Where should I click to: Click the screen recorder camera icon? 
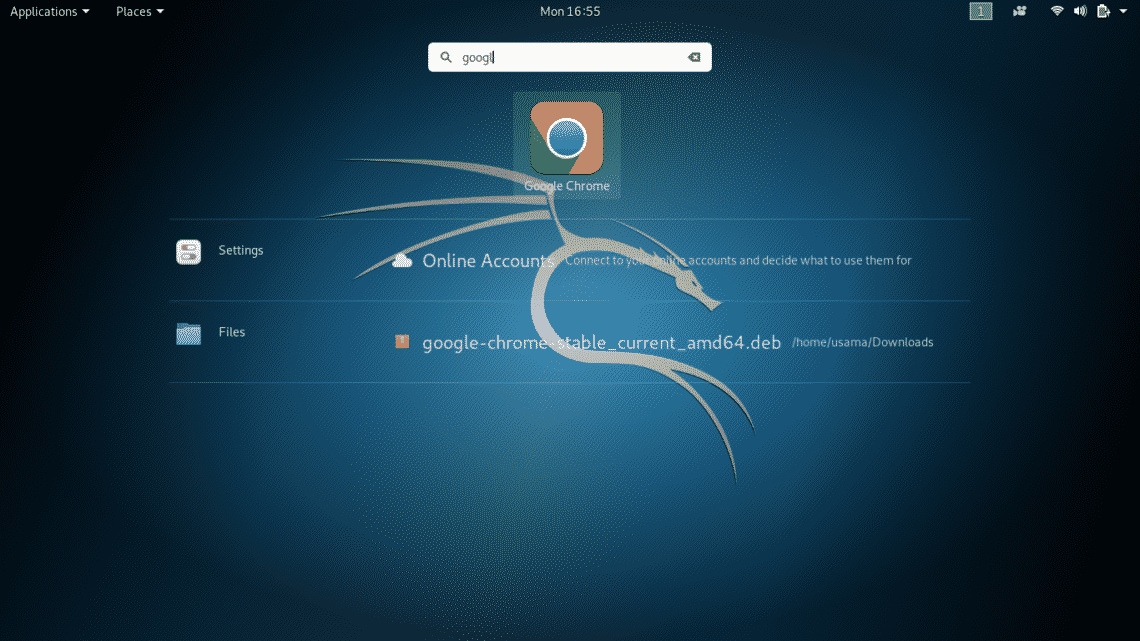click(x=1020, y=12)
